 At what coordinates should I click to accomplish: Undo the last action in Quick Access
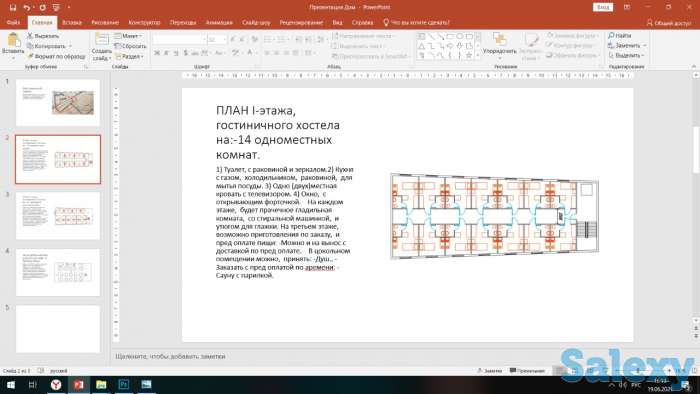click(x=27, y=8)
